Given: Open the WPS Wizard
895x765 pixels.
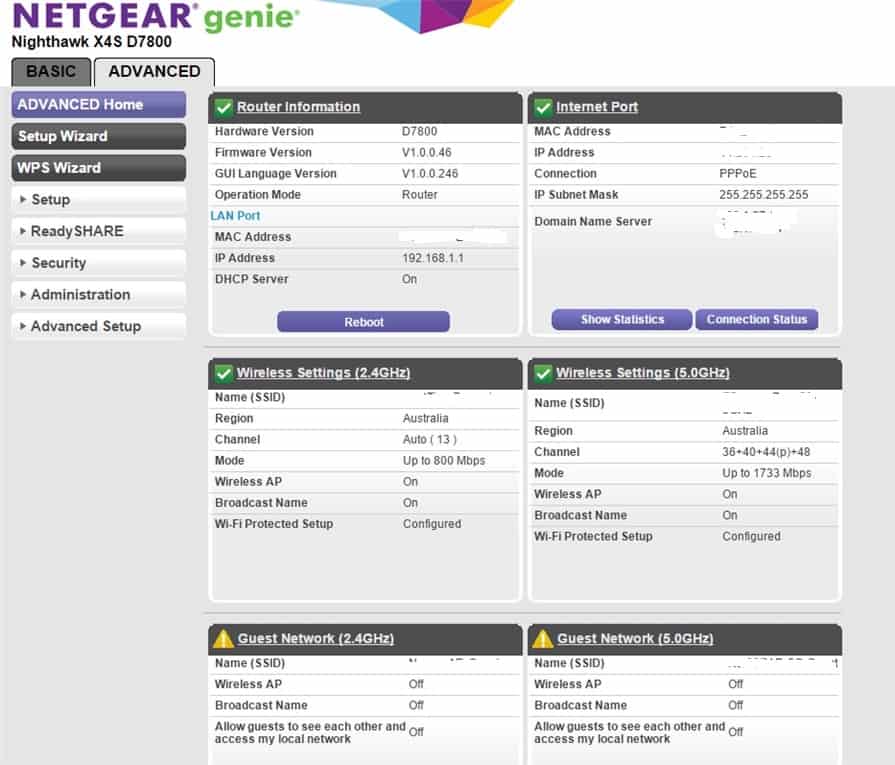Looking at the screenshot, I should tap(98, 168).
